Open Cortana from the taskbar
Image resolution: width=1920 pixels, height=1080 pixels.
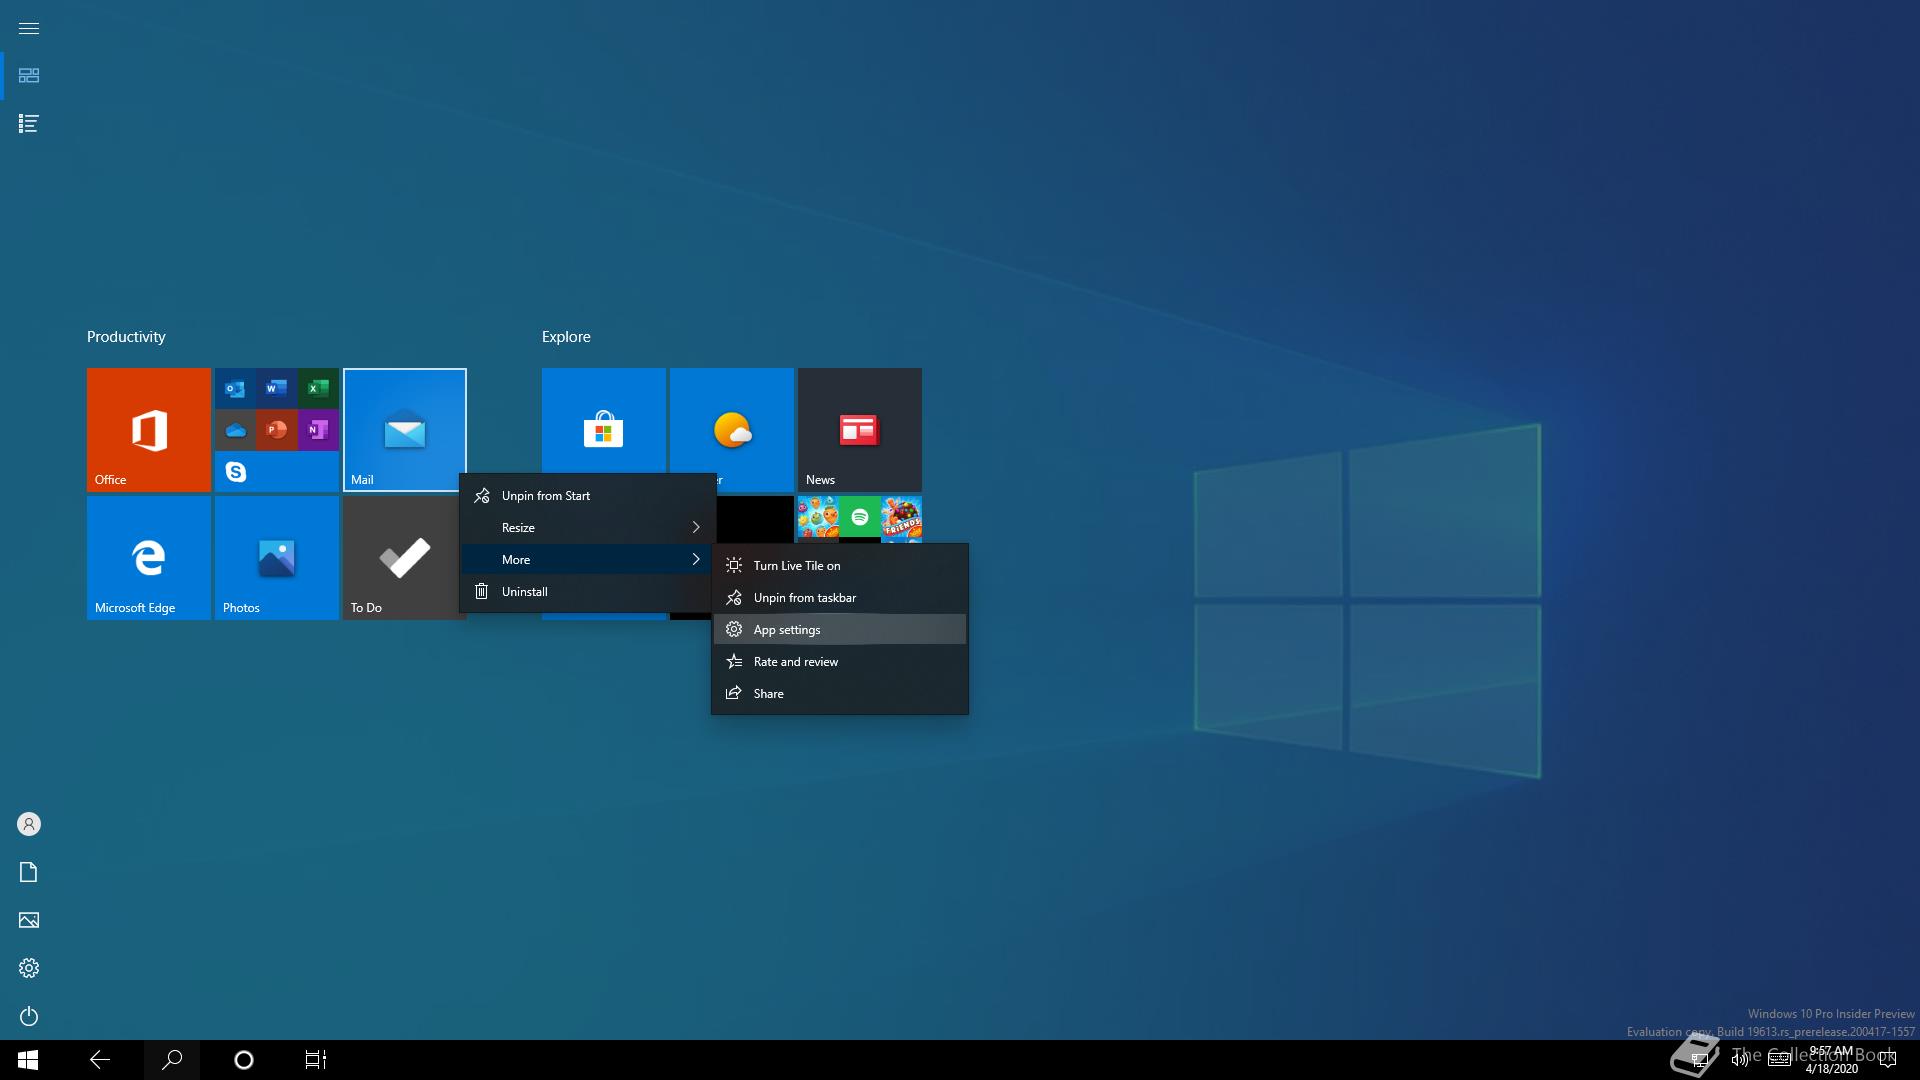[244, 1060]
